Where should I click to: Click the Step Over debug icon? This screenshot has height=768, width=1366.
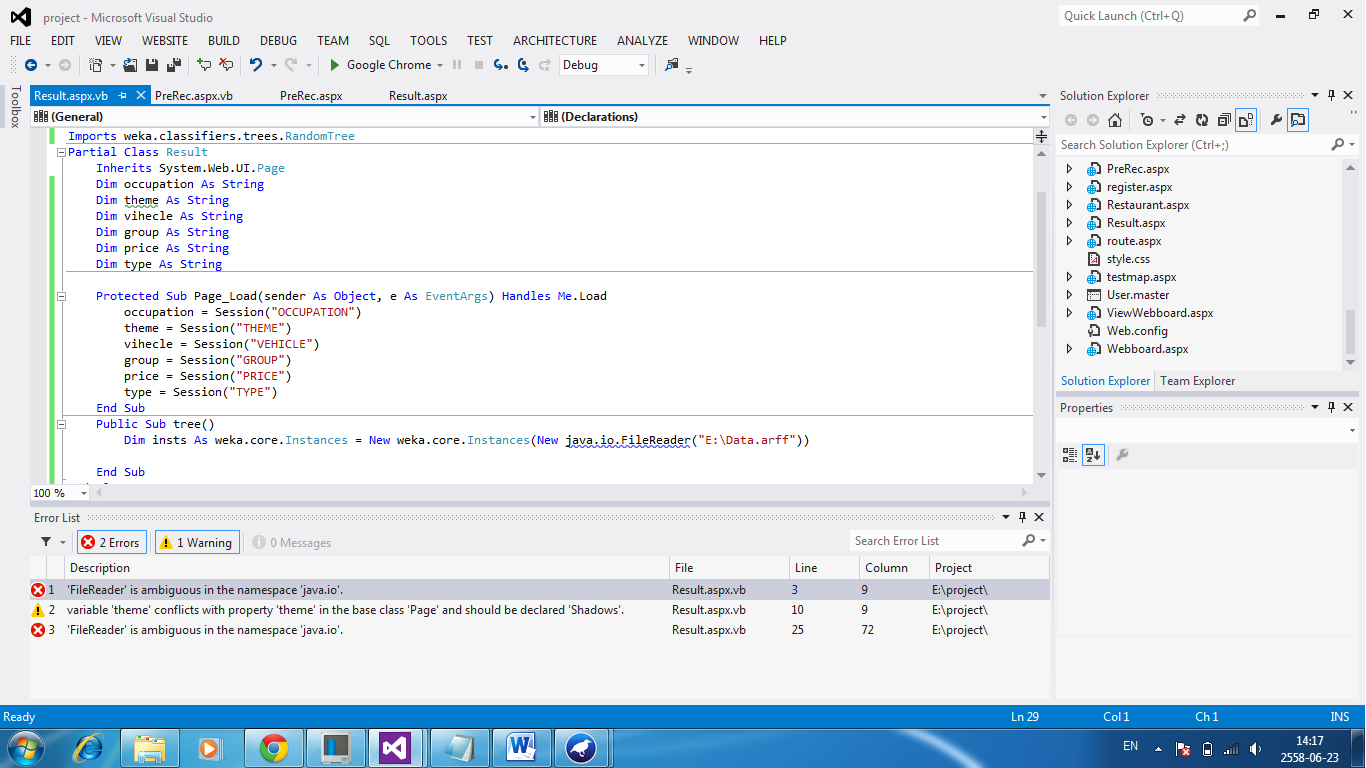point(523,65)
